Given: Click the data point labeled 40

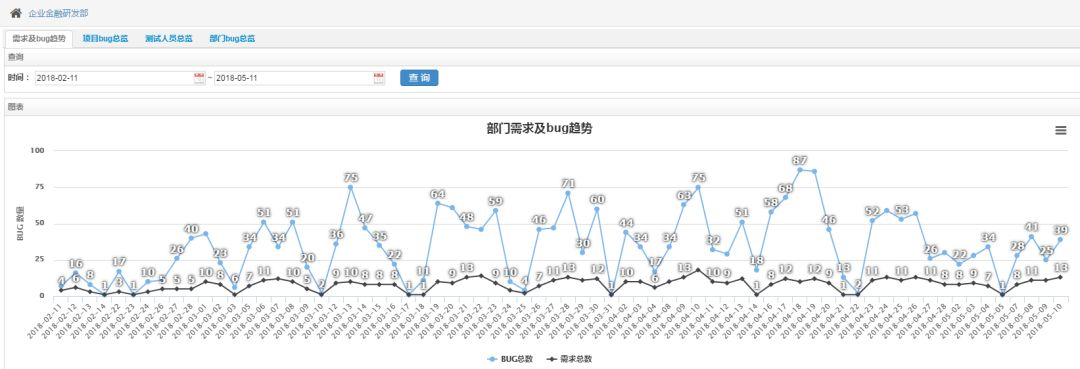Looking at the screenshot, I should (191, 238).
